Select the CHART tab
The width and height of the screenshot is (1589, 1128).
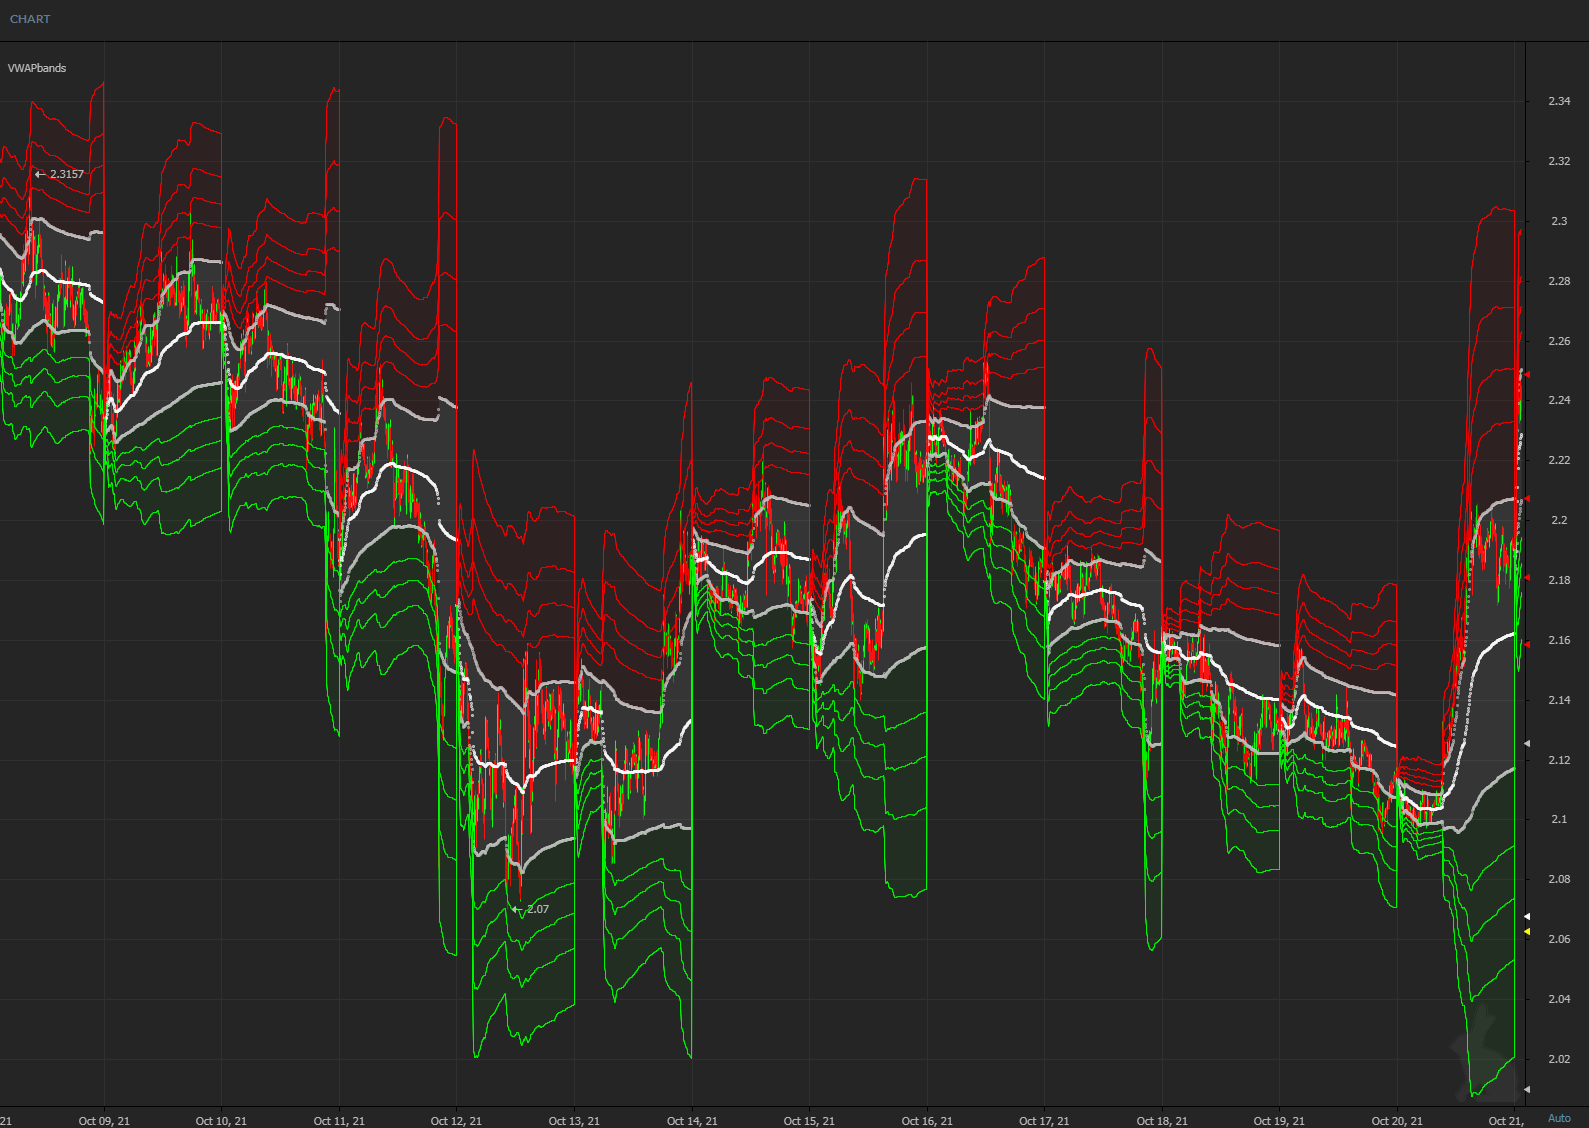(x=30, y=19)
